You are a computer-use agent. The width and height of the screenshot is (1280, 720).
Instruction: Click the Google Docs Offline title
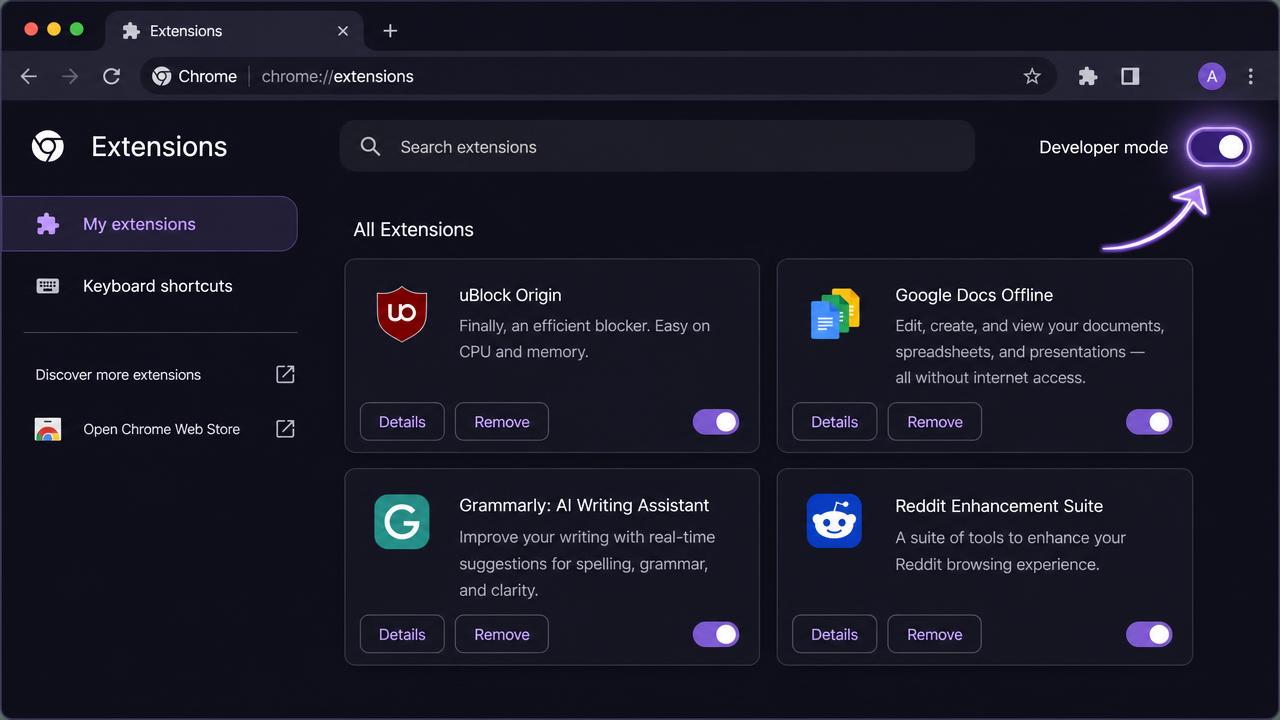974,295
